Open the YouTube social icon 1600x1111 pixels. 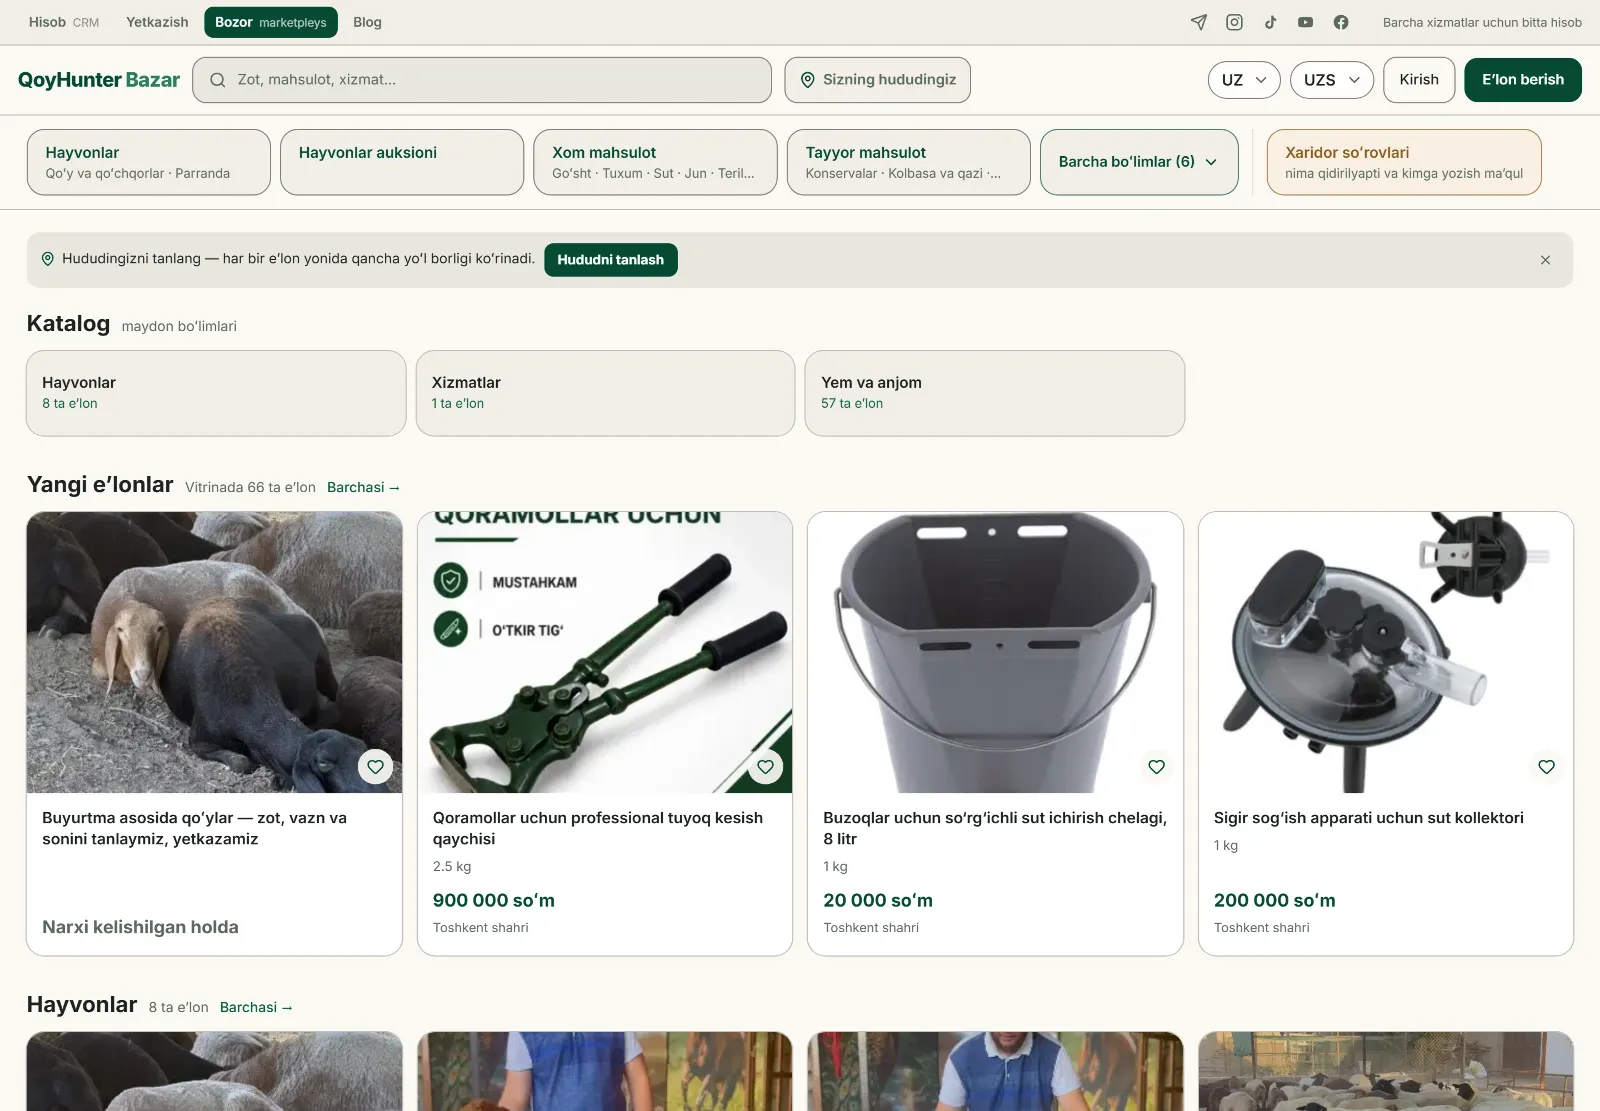(1305, 22)
